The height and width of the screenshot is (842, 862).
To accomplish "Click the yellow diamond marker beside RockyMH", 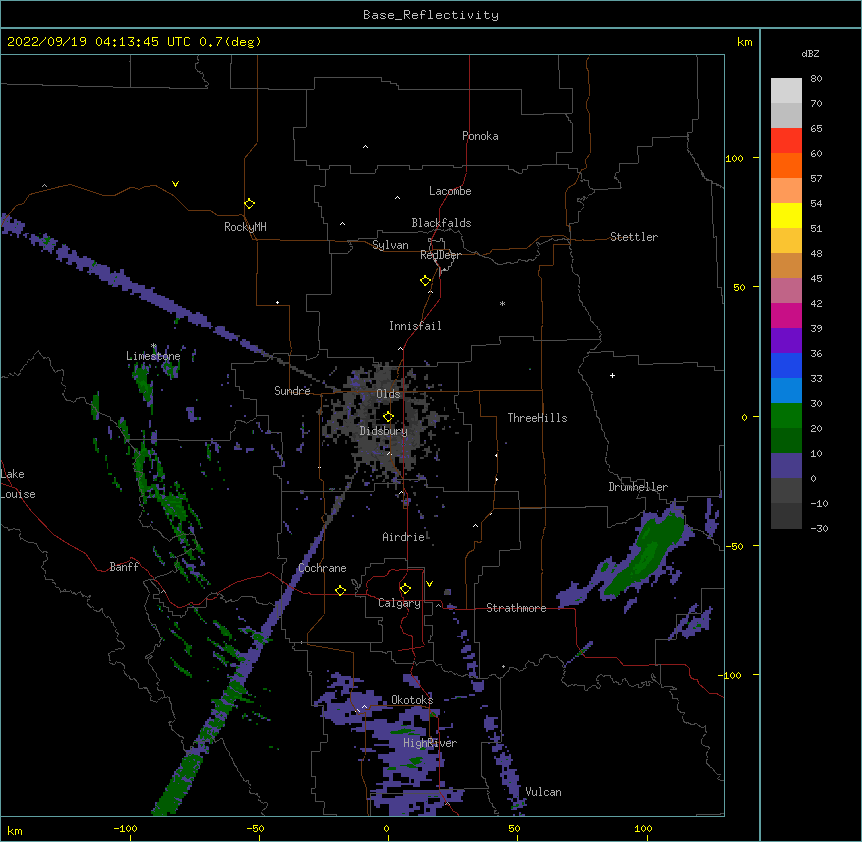I will click(x=249, y=204).
